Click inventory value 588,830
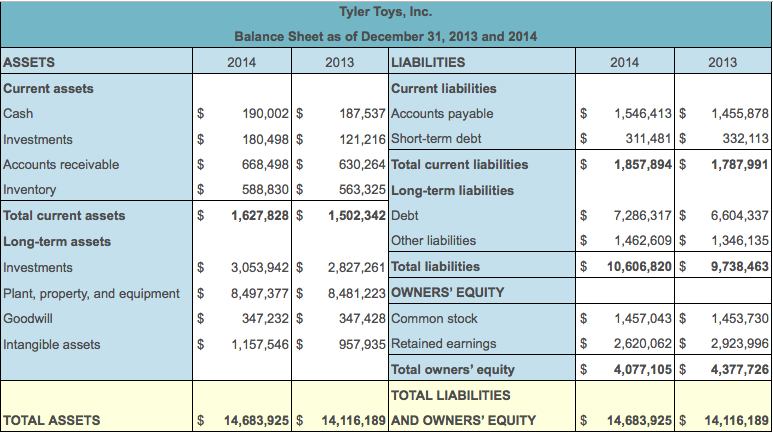 tap(265, 189)
